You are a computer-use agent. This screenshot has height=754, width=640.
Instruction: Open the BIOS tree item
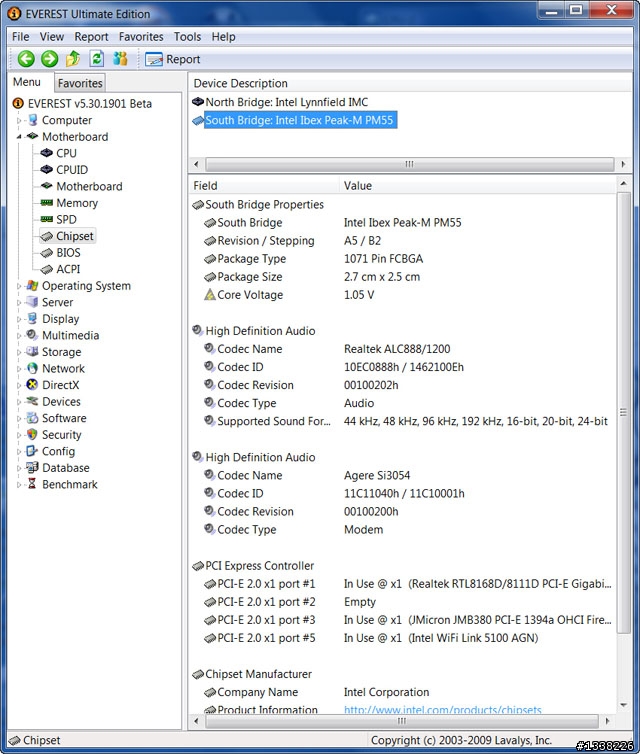(x=68, y=252)
